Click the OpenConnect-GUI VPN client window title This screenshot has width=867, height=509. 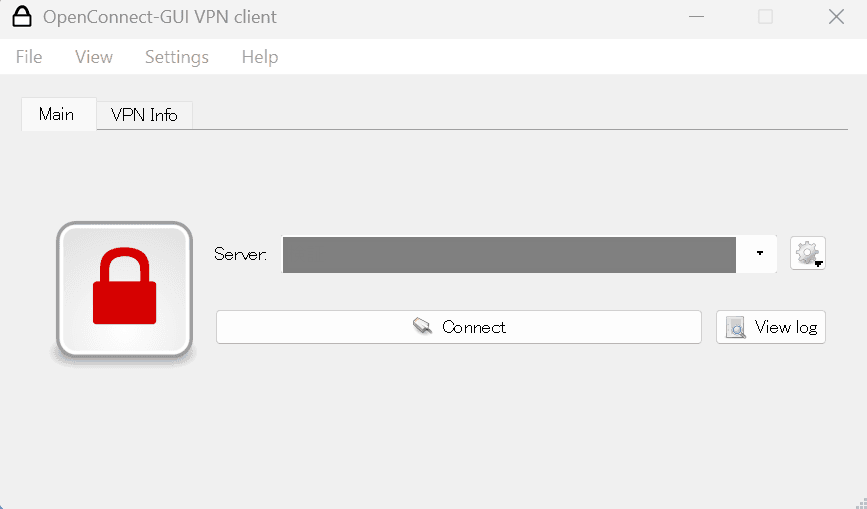[160, 17]
